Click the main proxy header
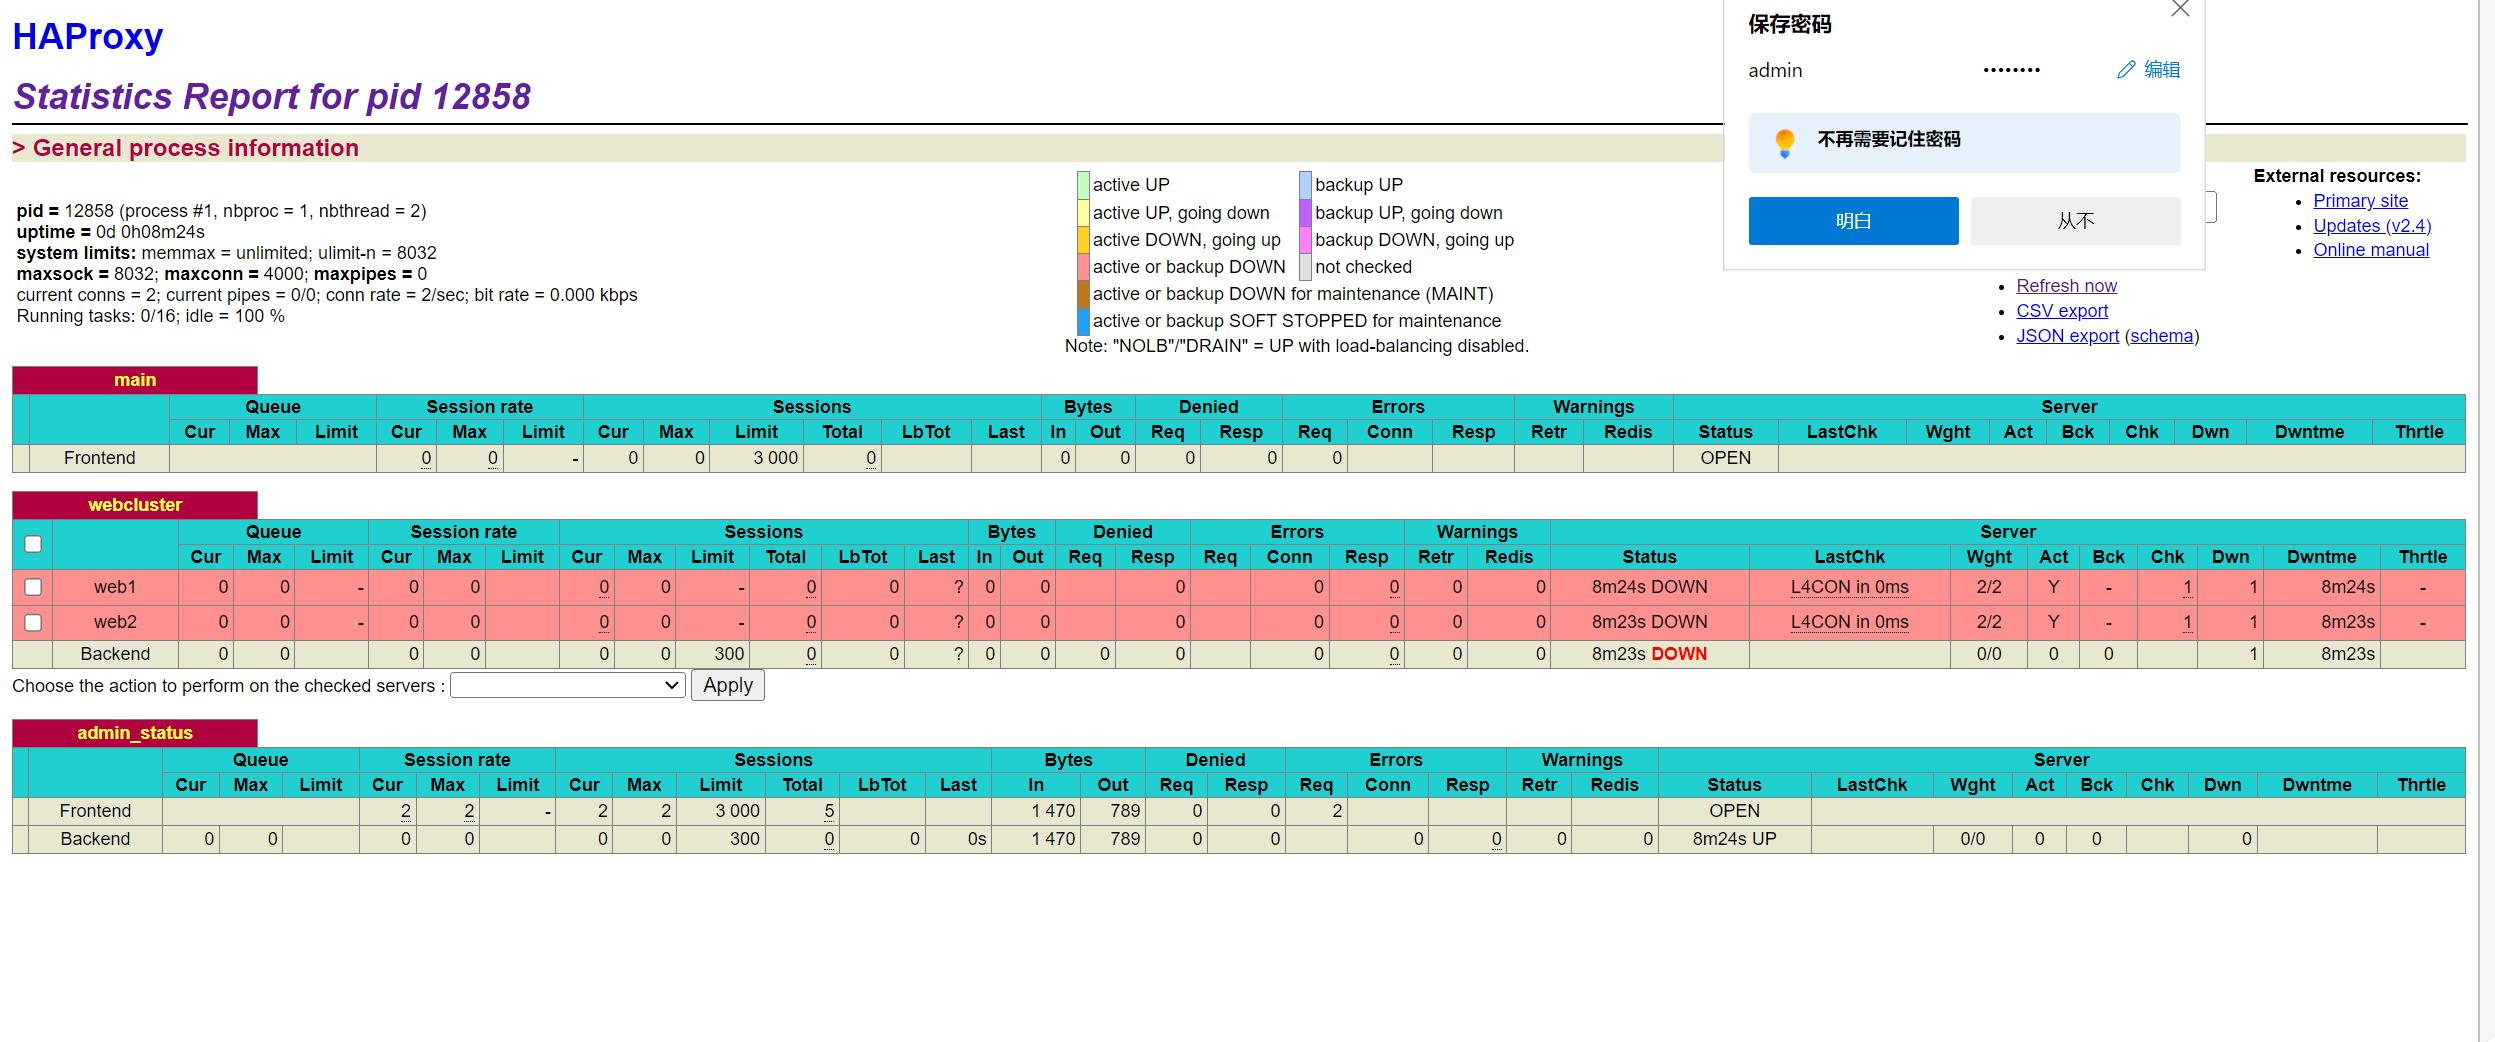 coord(135,380)
